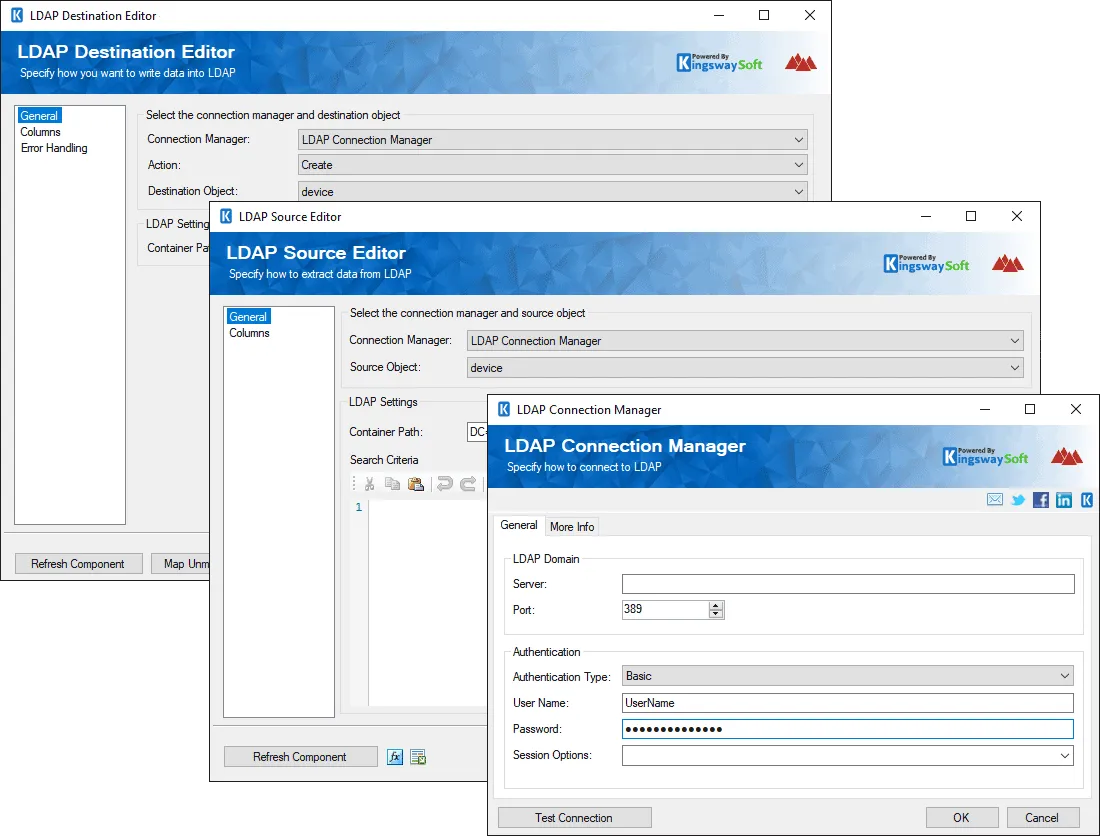Screen dimensions: 1100x836
Task: Click red mountain logo in Connection Manager header
Action: pyautogui.click(x=1066, y=457)
